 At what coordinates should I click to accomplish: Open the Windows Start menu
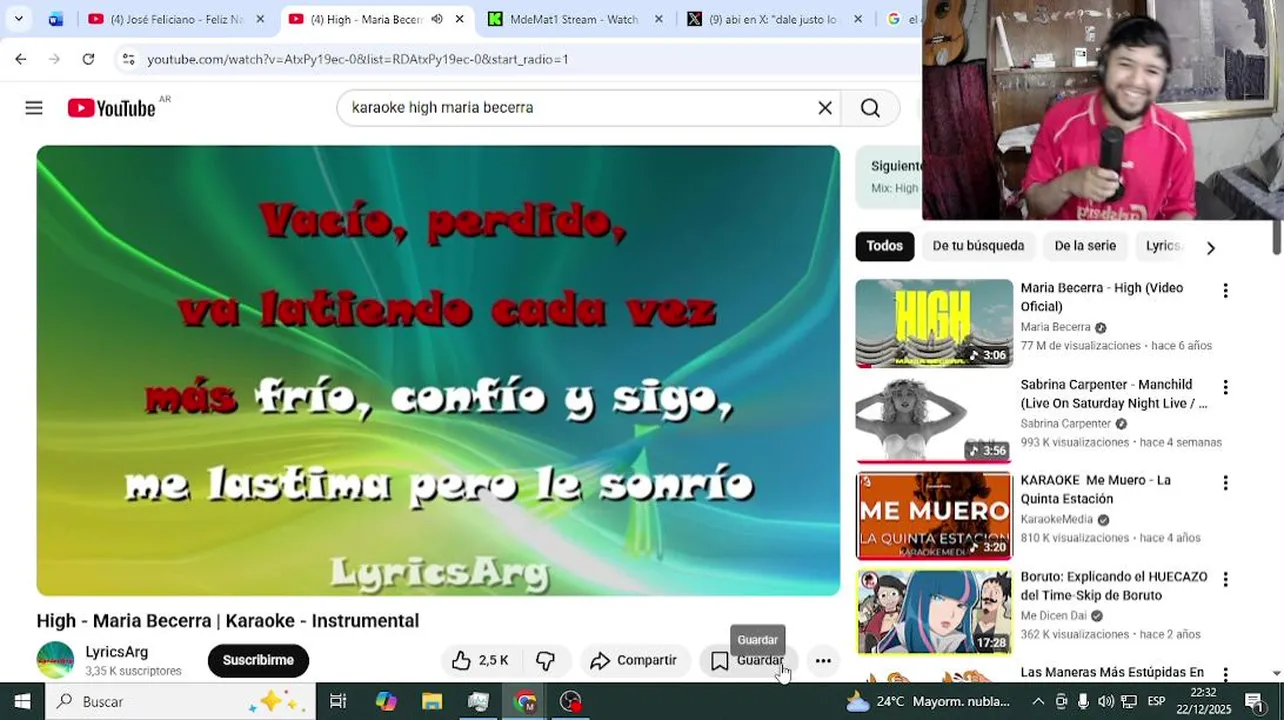tap(22, 701)
